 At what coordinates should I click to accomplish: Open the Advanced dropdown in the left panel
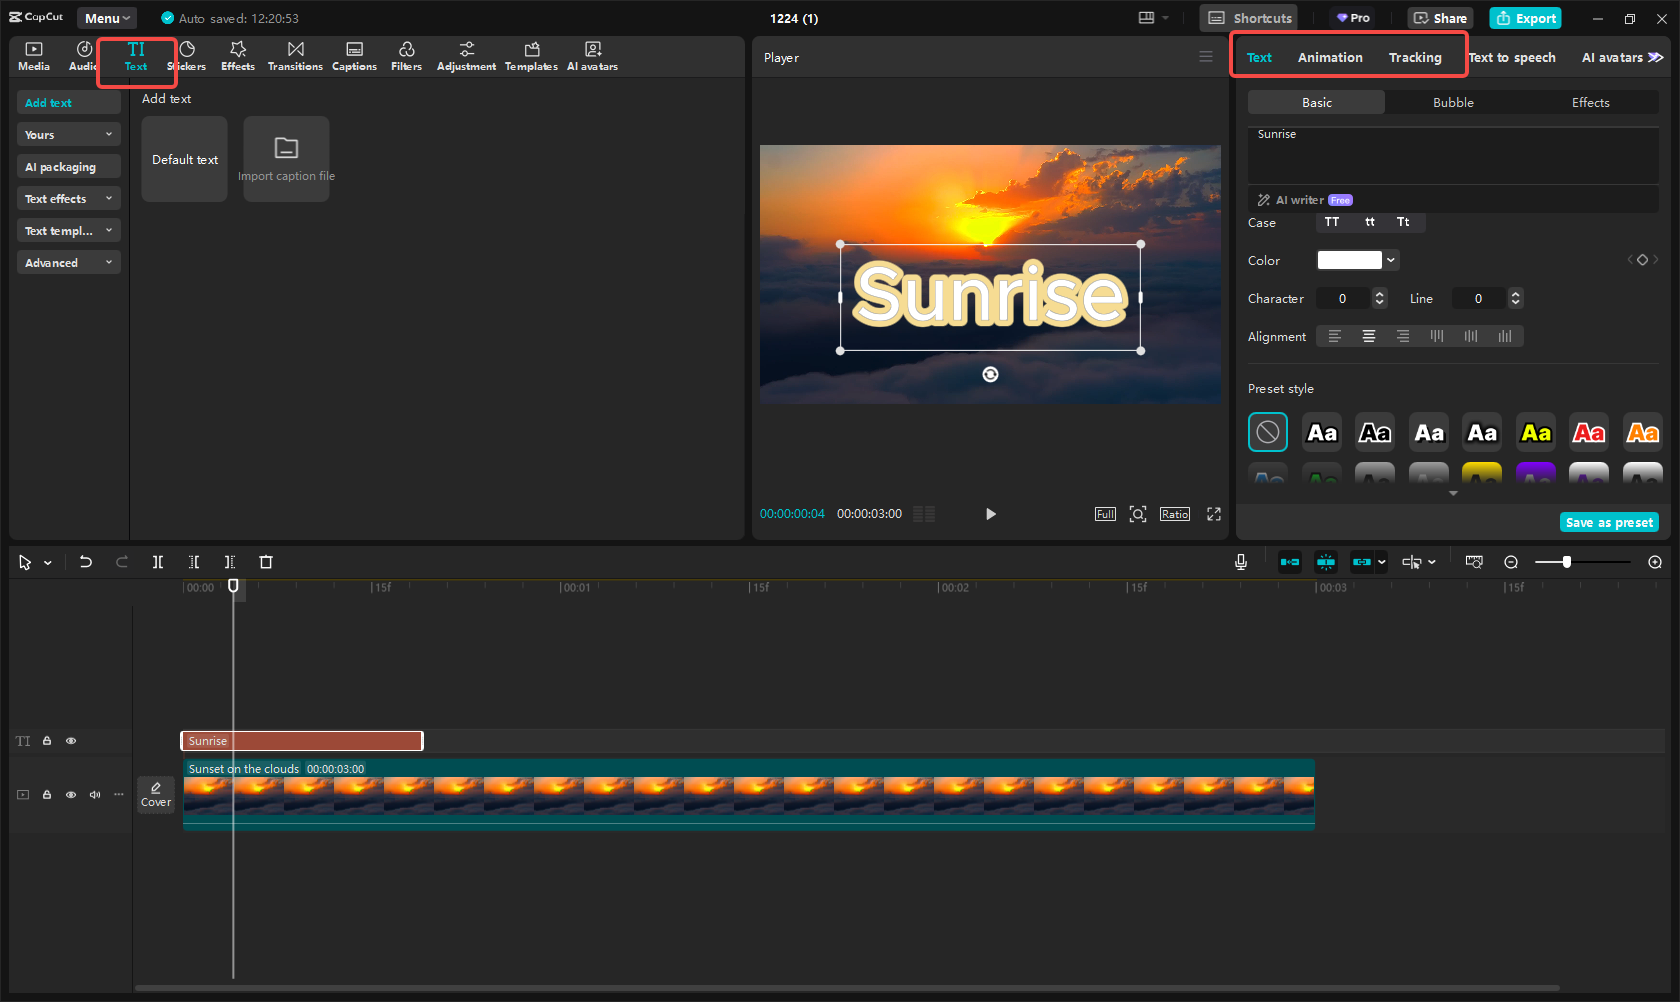68,262
